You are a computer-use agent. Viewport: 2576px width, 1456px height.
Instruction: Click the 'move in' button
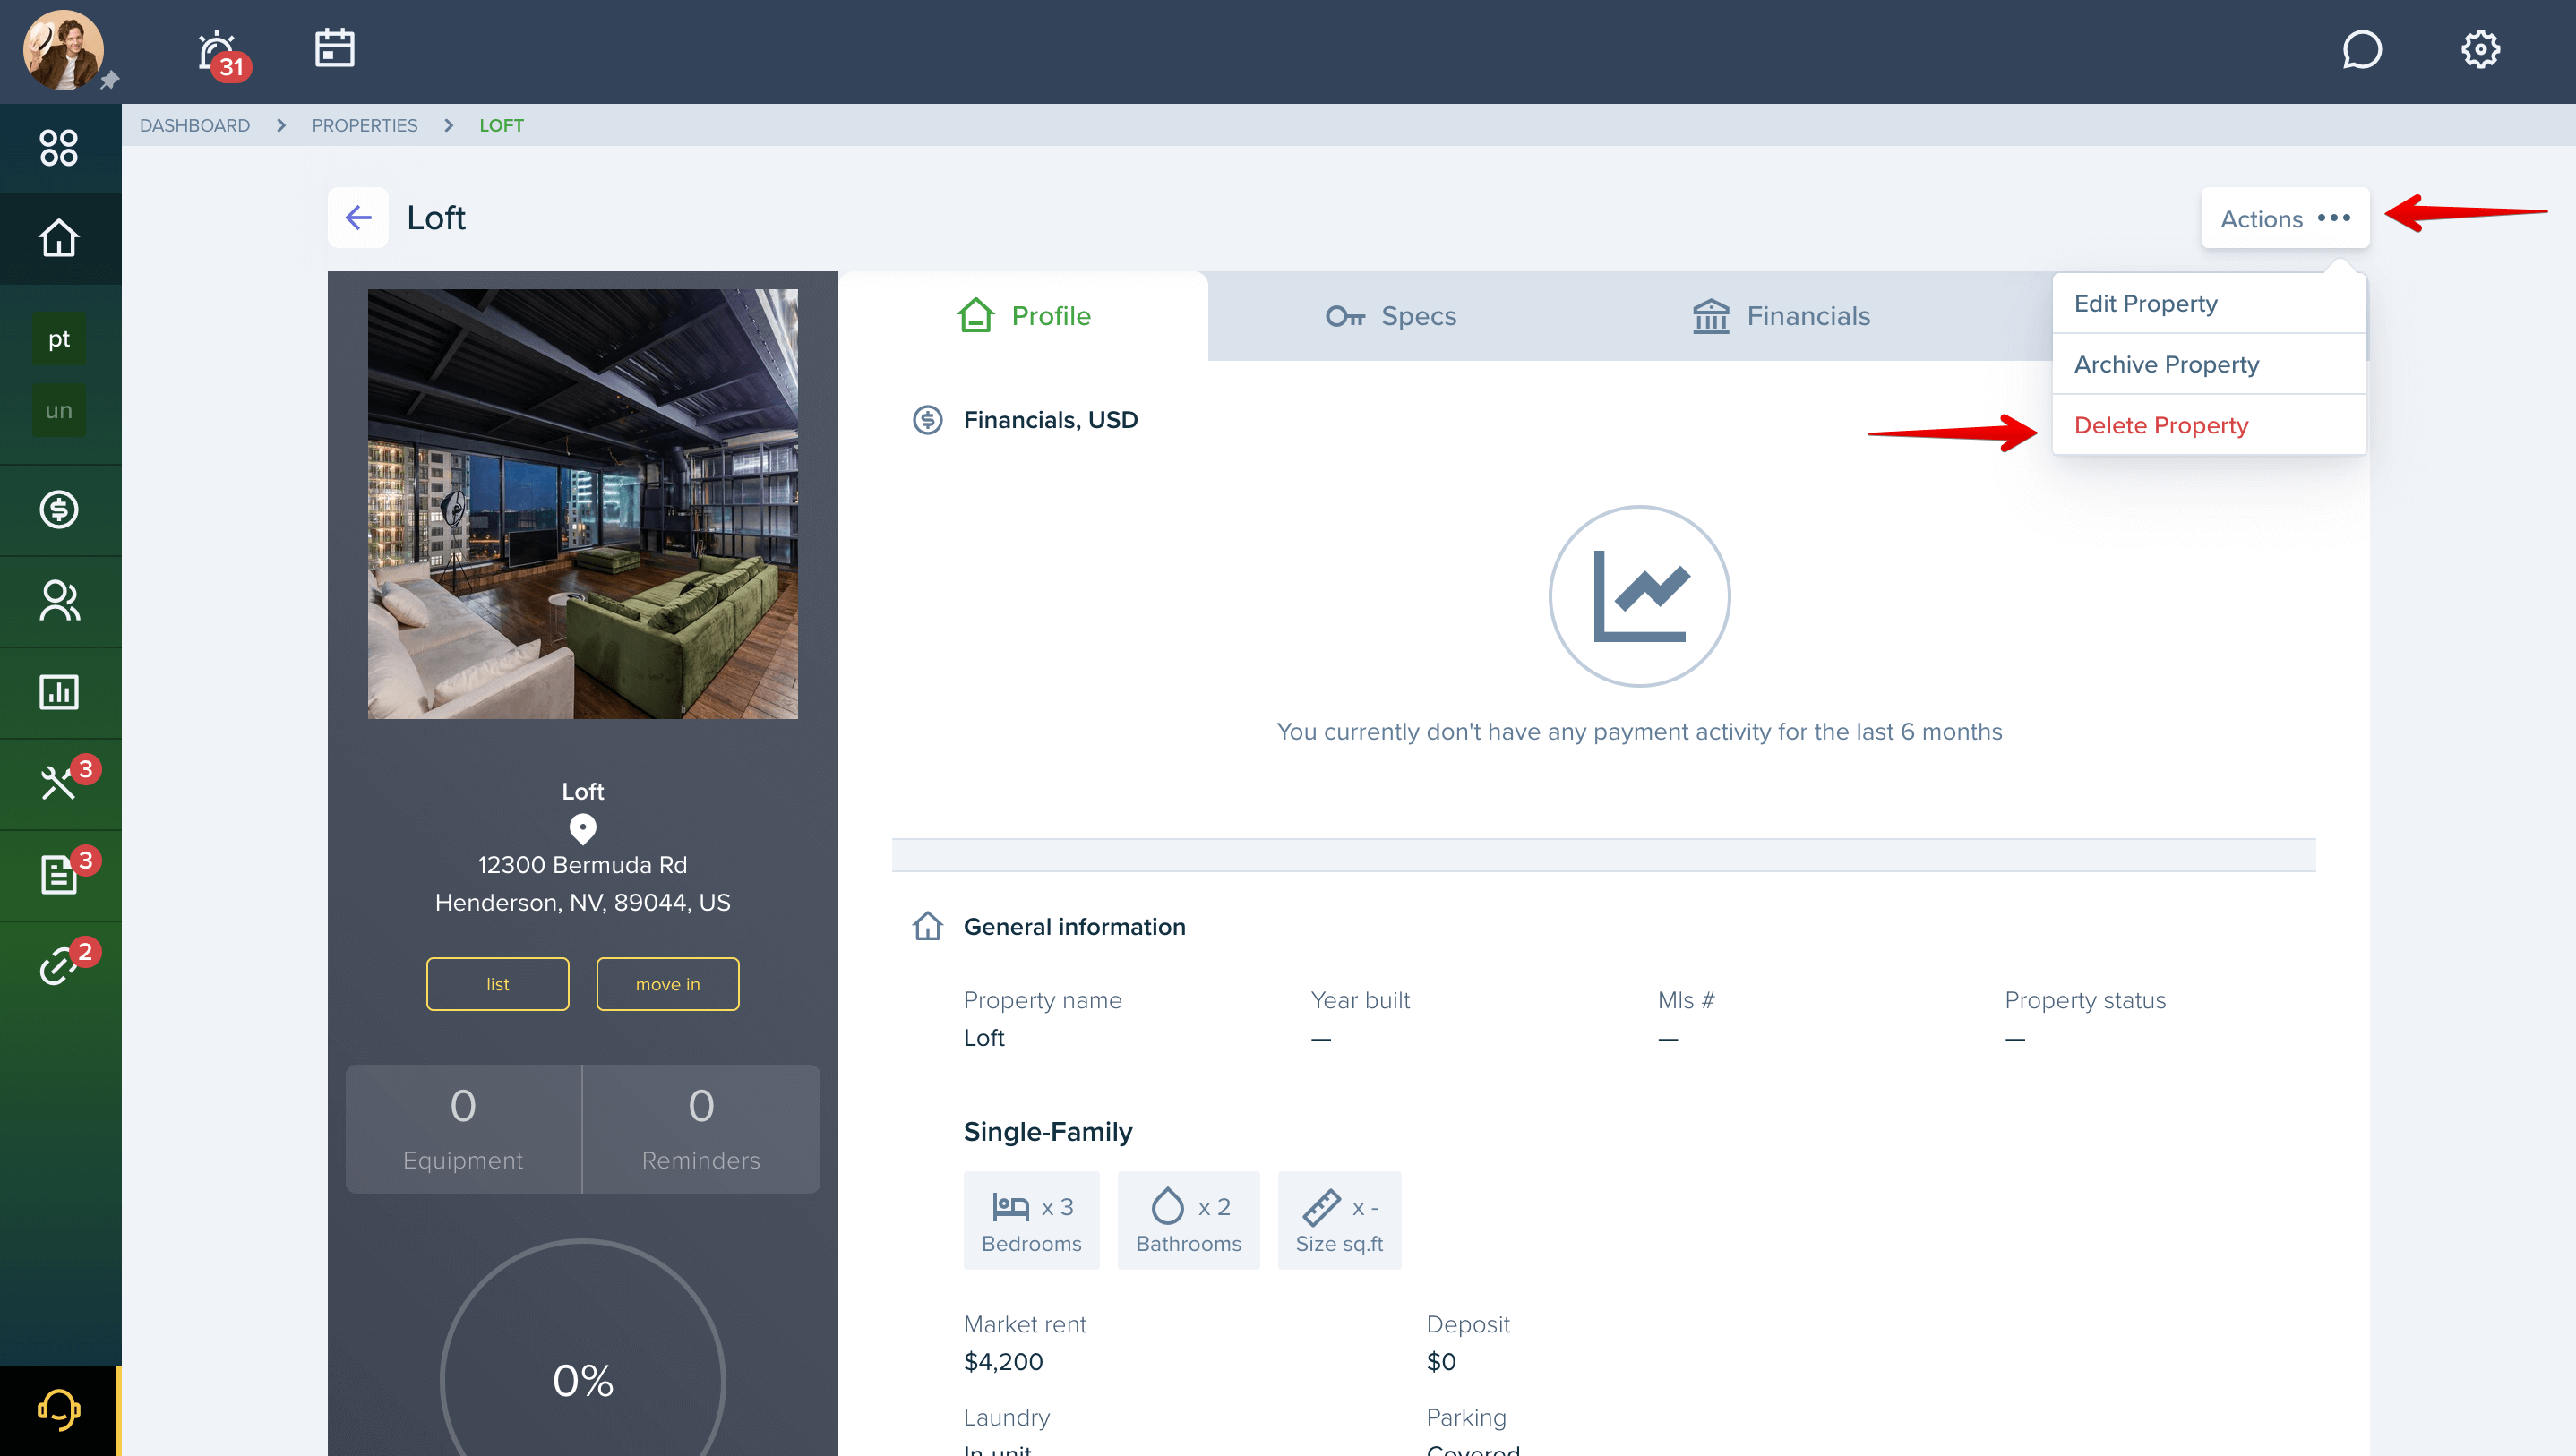pyautogui.click(x=668, y=984)
